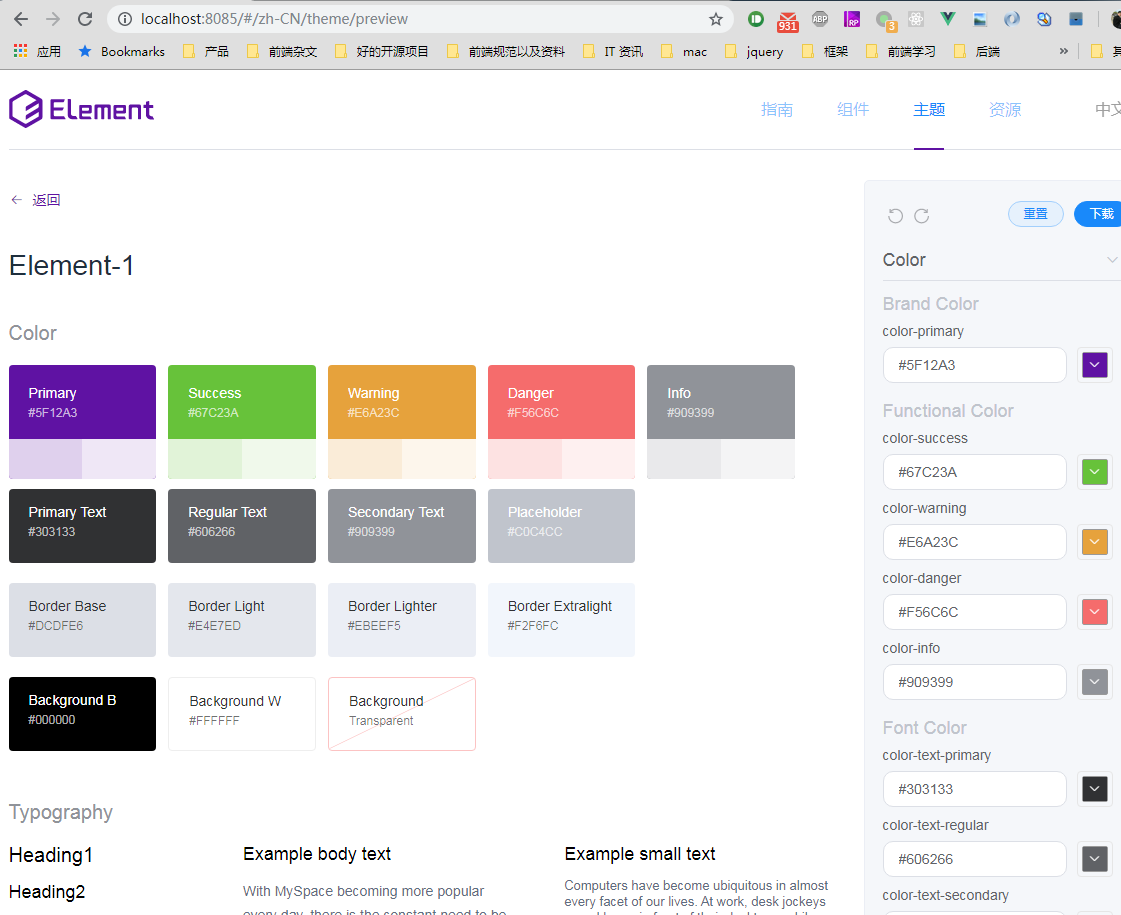
Task: Open the 组件 nav tab
Action: 853,109
